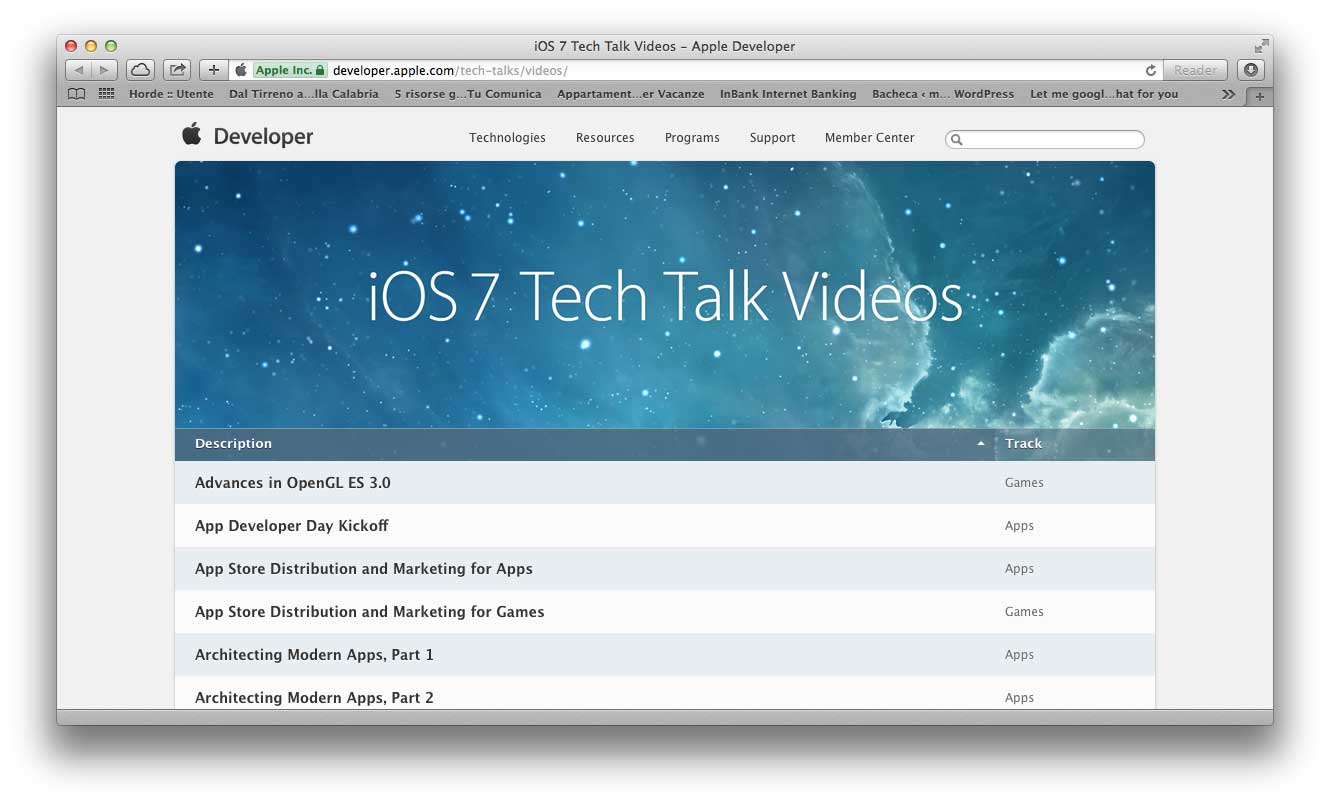Sort the table by Description column
The height and width of the screenshot is (804, 1330).
click(233, 444)
